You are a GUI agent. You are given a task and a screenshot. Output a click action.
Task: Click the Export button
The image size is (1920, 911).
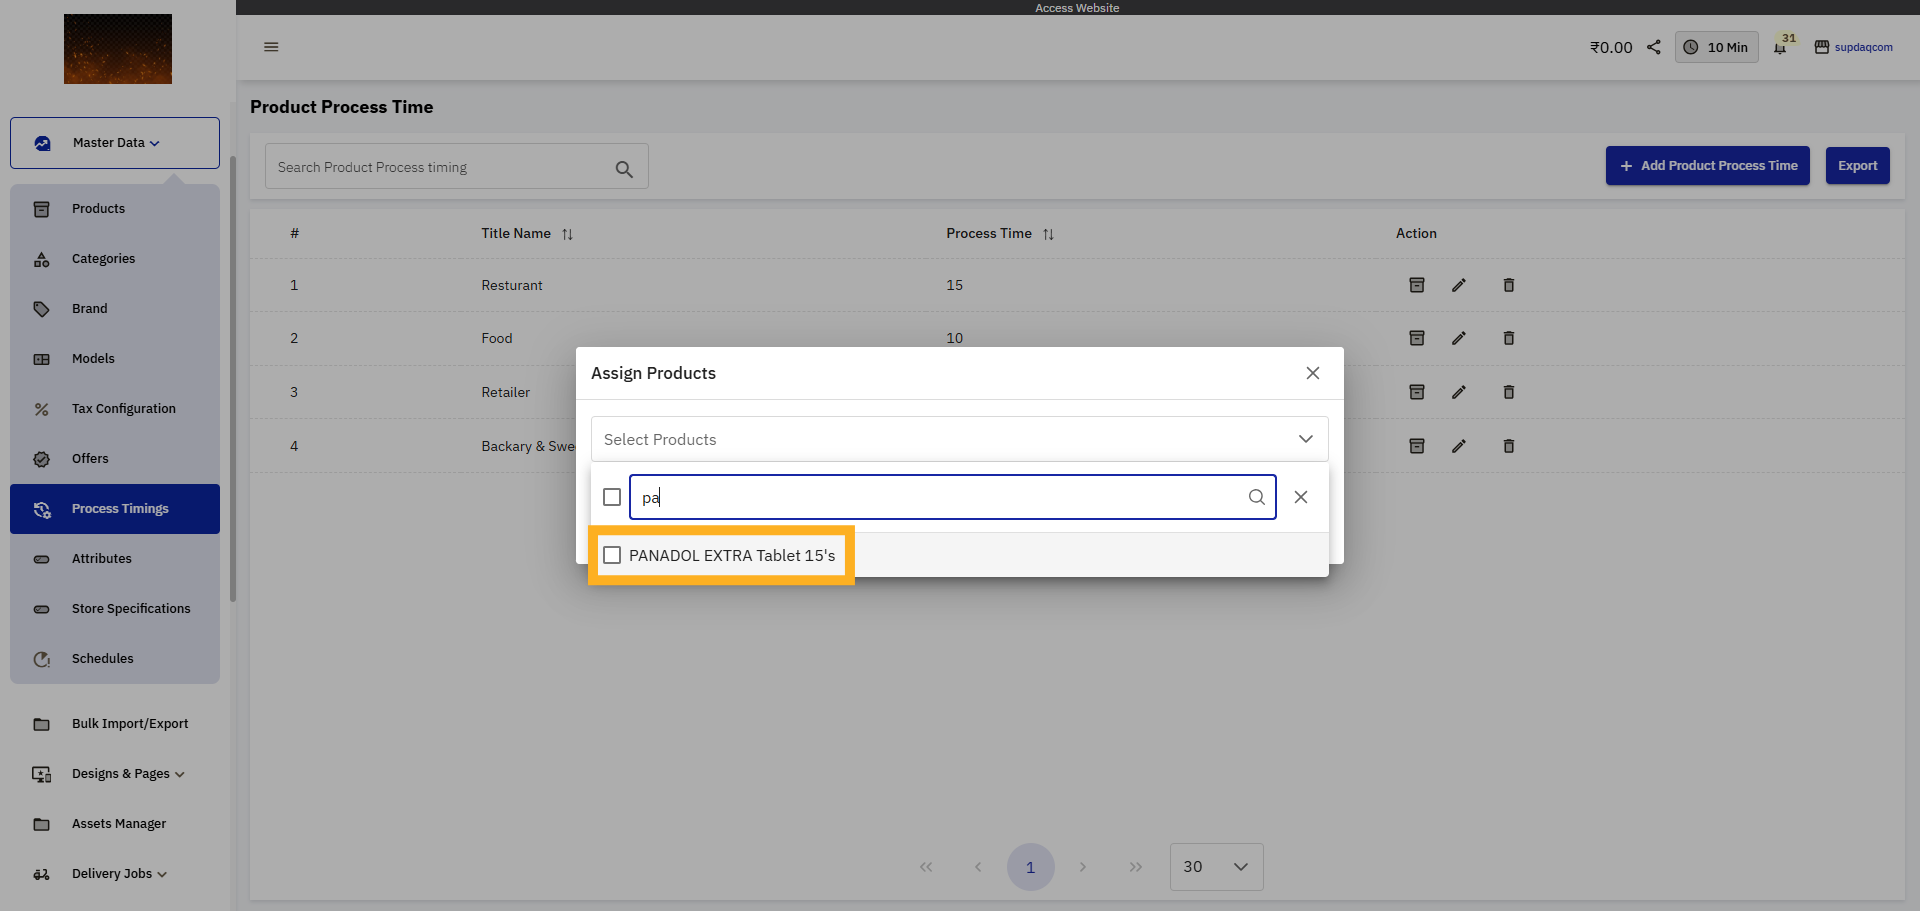coord(1857,166)
